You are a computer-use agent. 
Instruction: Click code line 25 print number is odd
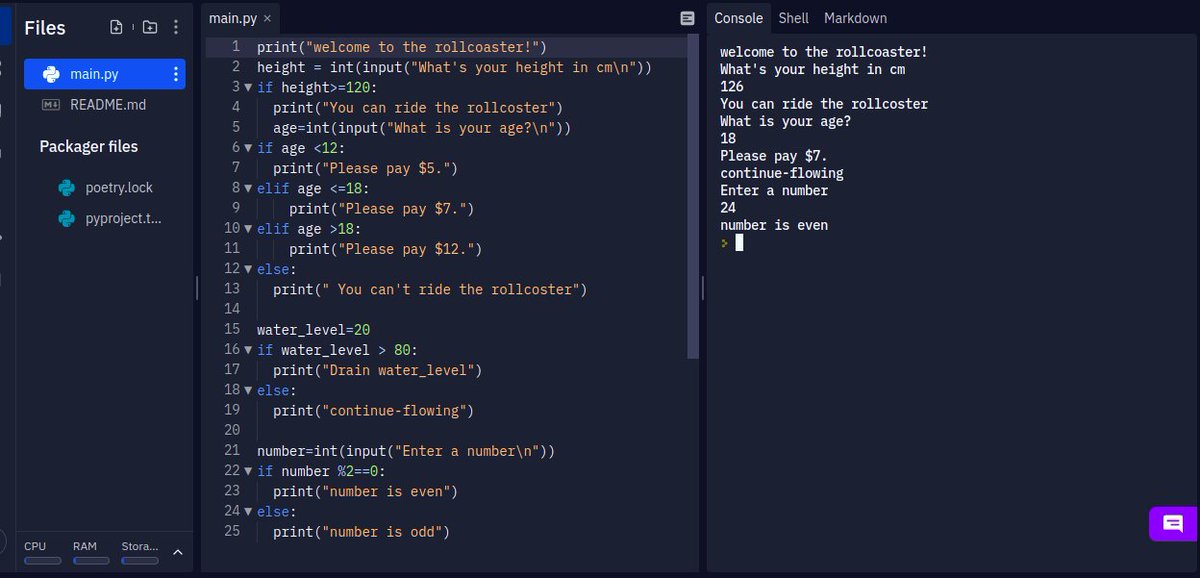coord(362,531)
